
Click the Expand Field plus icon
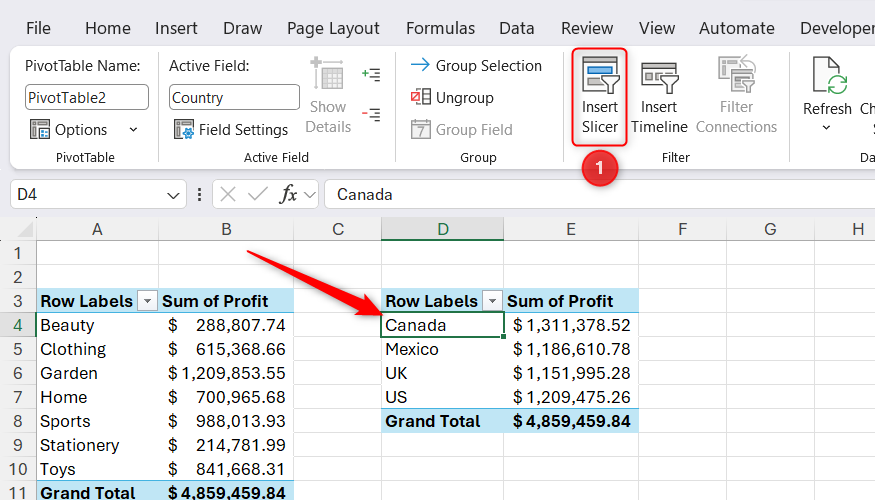click(x=371, y=74)
